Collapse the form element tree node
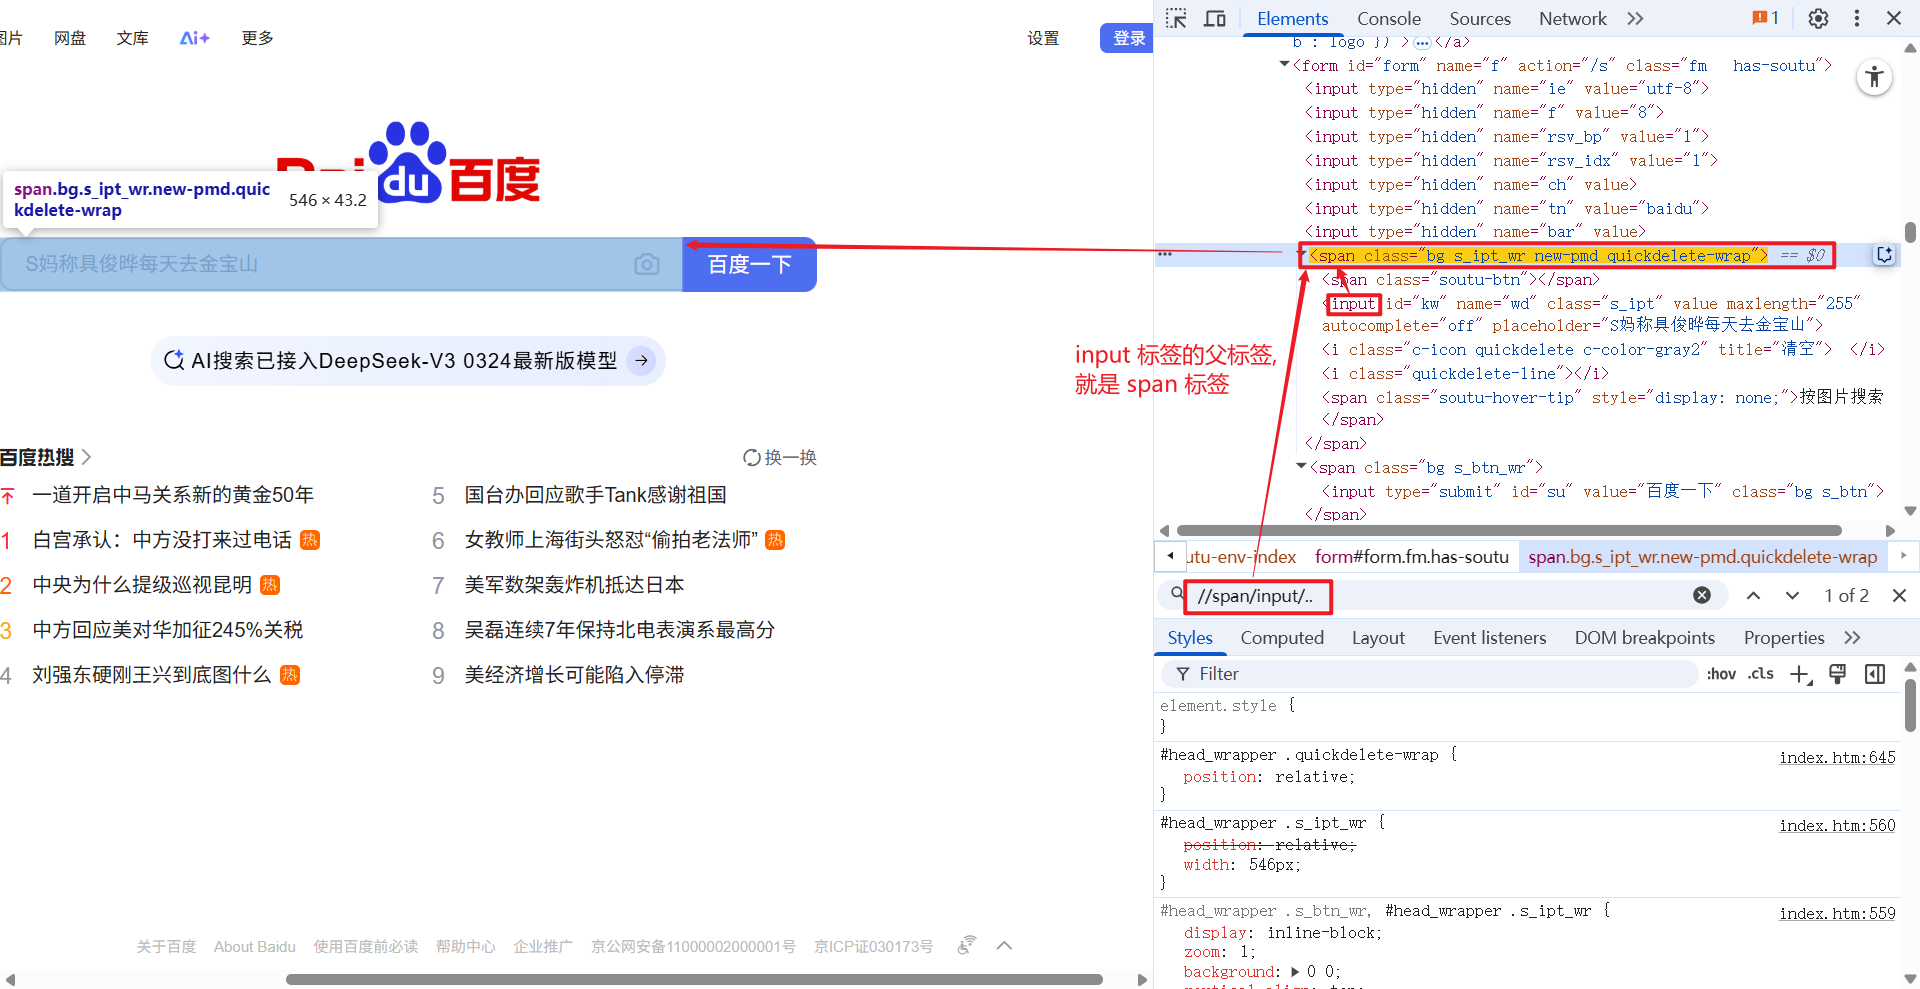 coord(1284,65)
